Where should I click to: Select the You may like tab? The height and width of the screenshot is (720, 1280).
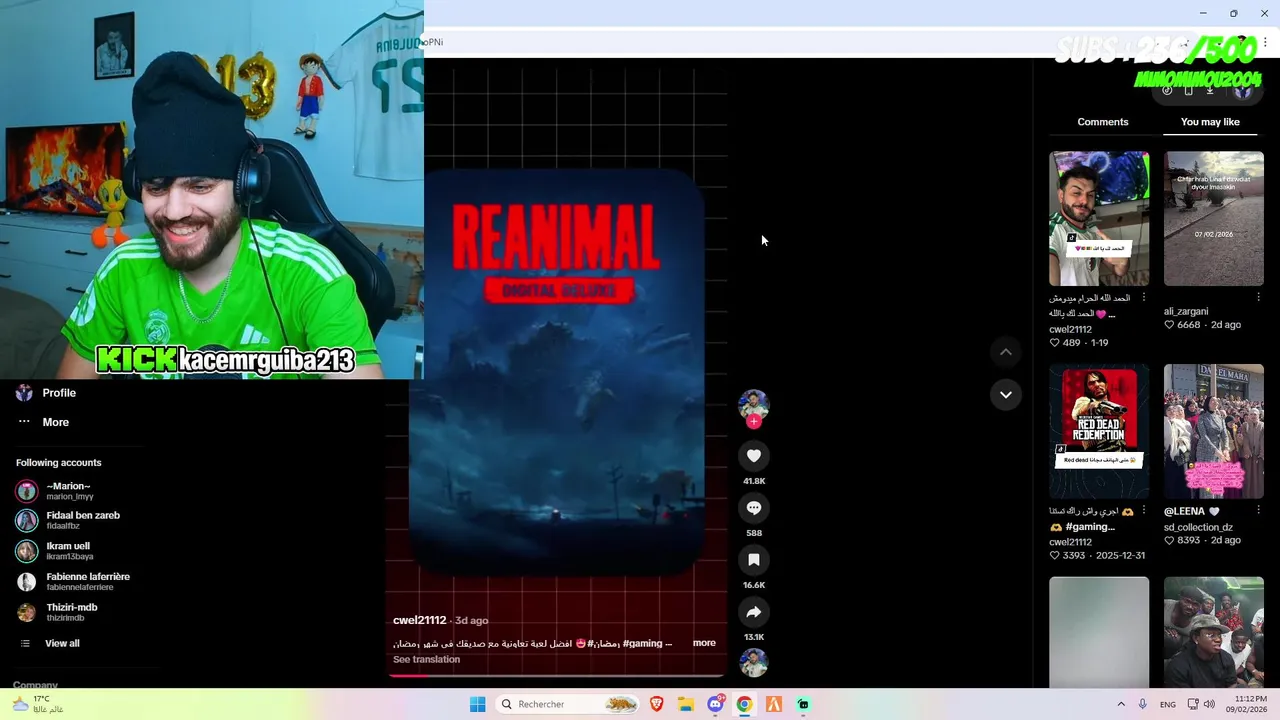[x=1210, y=122]
